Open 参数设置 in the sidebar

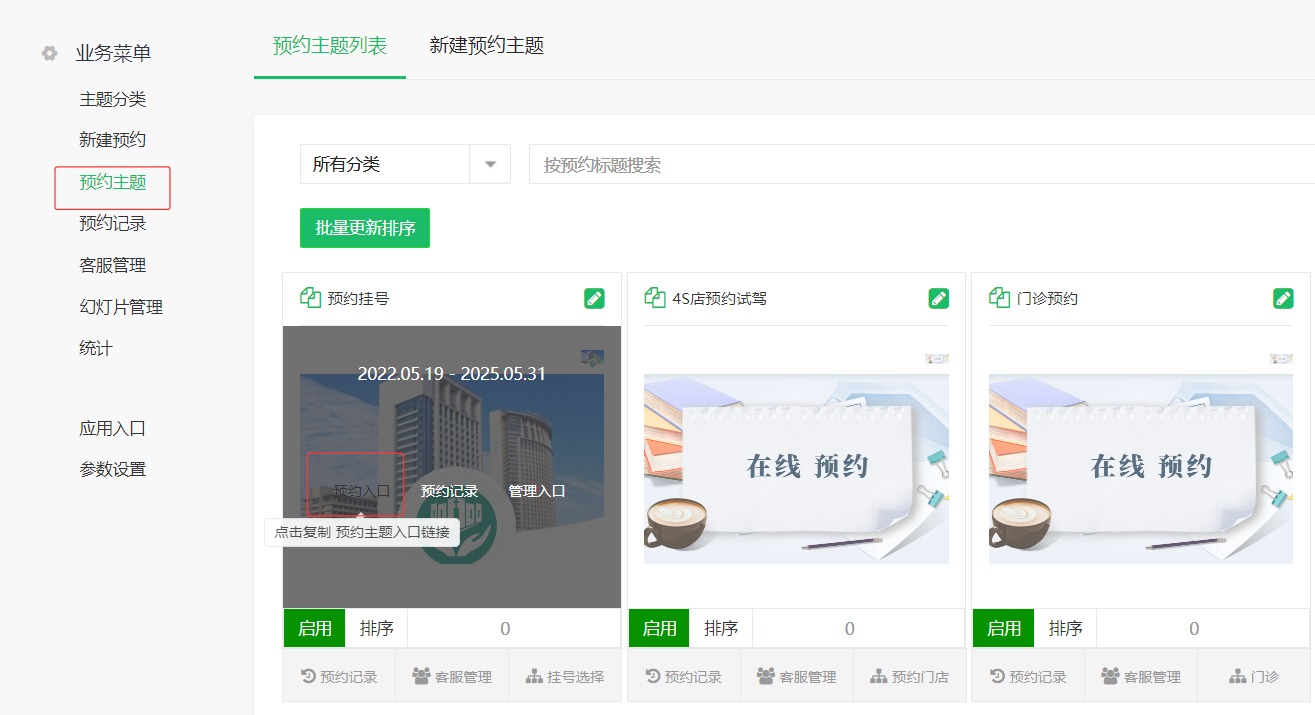coord(113,469)
